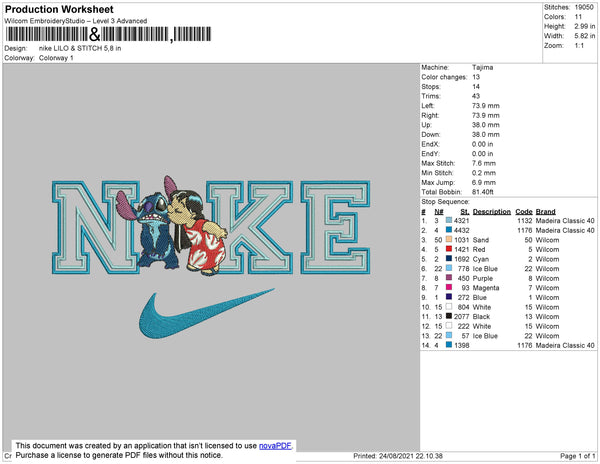
Task: Open the novaPDF link in the notice
Action: click(x=275, y=446)
